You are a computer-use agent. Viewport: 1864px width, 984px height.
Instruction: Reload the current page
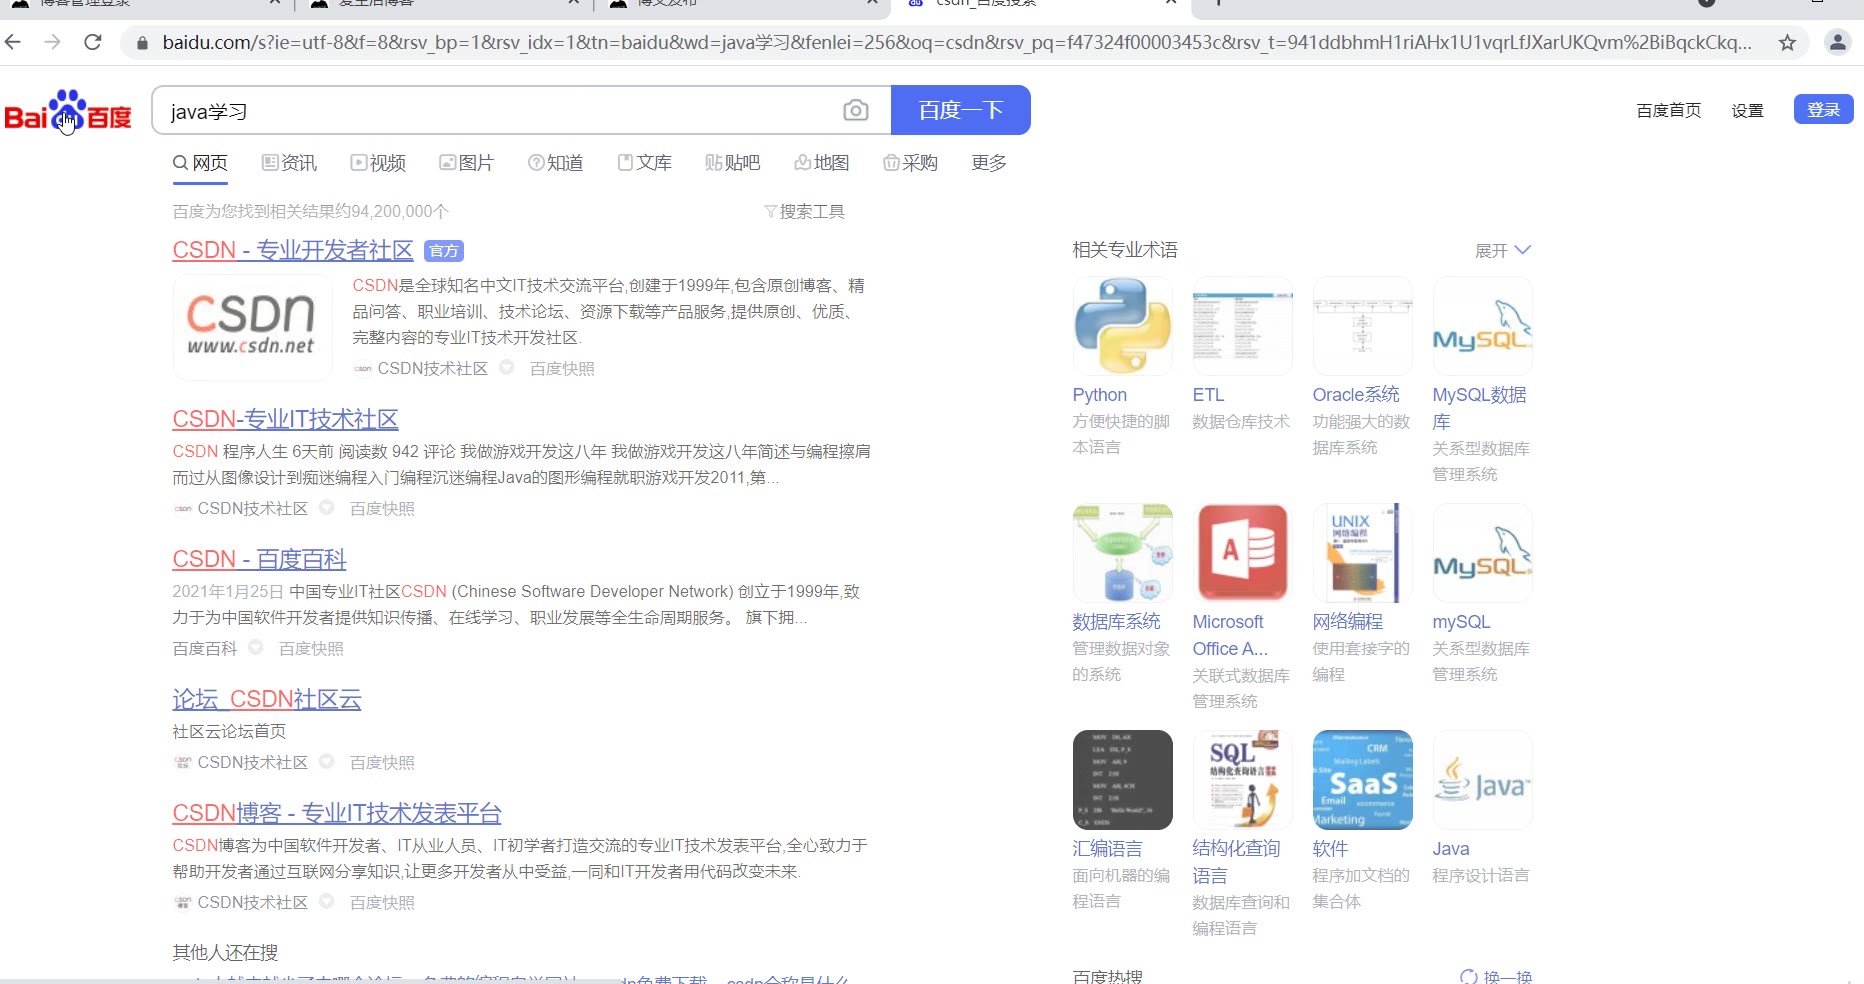(93, 42)
